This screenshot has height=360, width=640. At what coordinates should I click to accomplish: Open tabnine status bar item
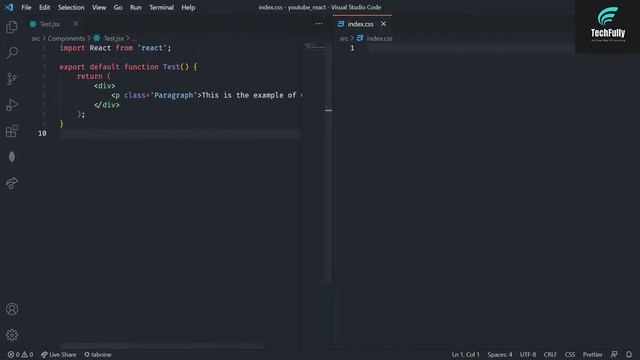98,355
